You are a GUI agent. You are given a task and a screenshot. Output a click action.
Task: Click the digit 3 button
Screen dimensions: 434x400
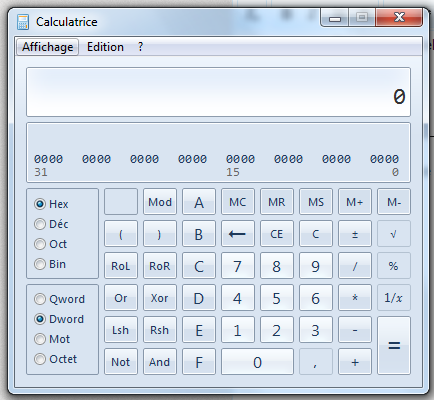click(316, 330)
